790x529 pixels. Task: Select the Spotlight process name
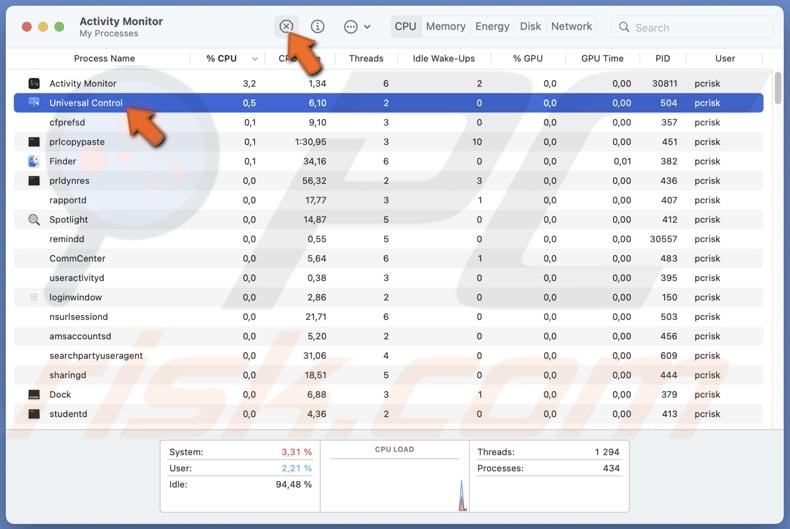[69, 220]
